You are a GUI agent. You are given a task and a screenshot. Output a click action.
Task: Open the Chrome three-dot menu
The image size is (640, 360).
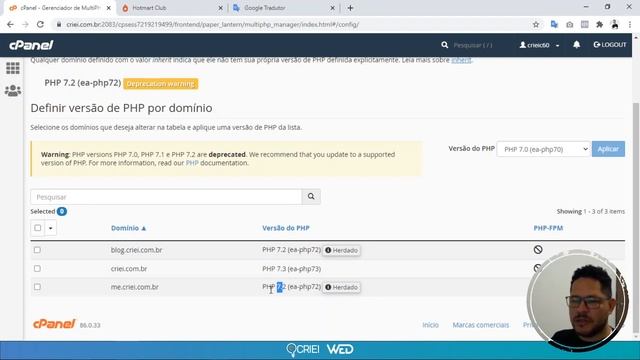point(630,24)
